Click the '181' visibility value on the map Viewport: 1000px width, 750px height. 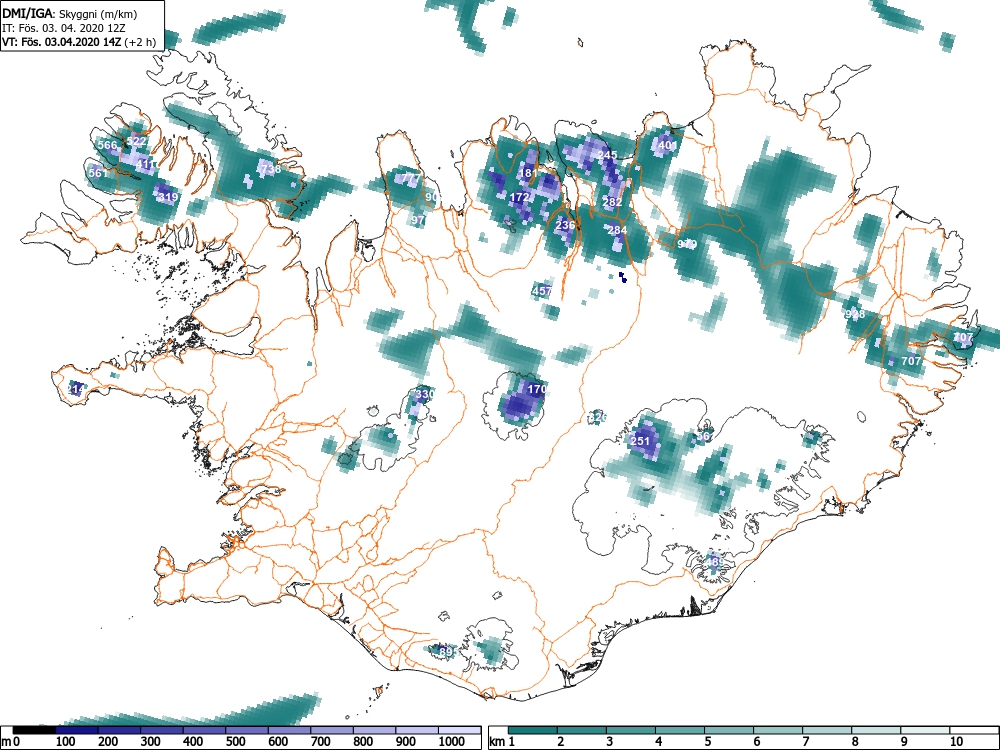click(x=528, y=173)
